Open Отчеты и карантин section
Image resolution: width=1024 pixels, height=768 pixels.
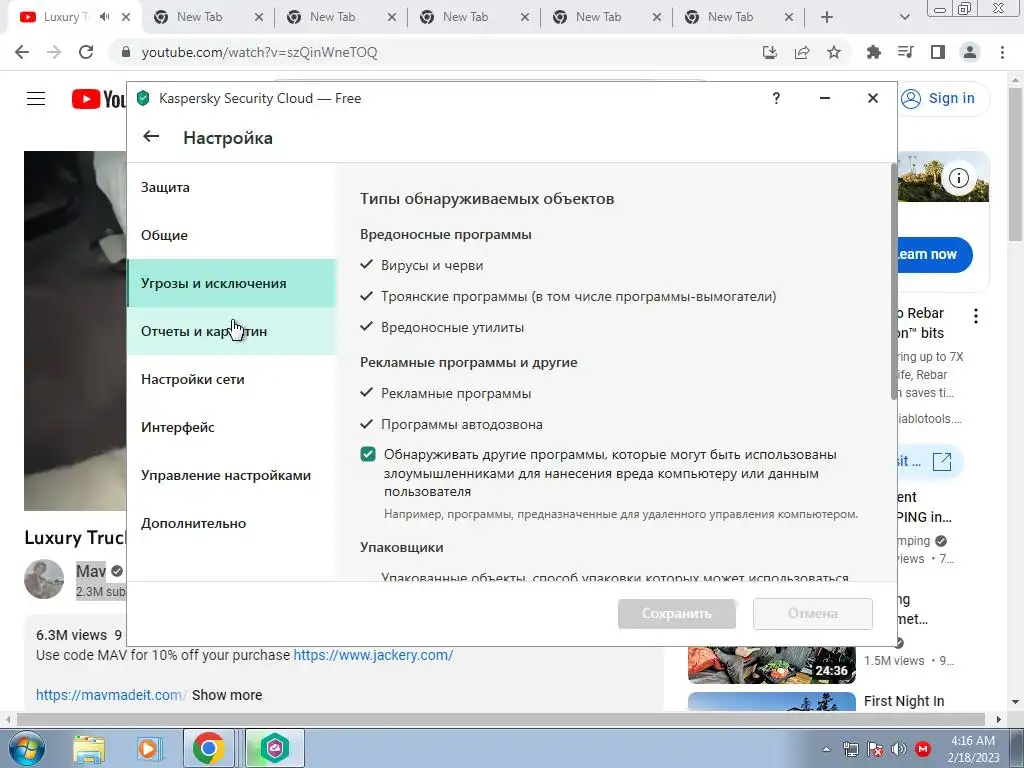pos(232,331)
